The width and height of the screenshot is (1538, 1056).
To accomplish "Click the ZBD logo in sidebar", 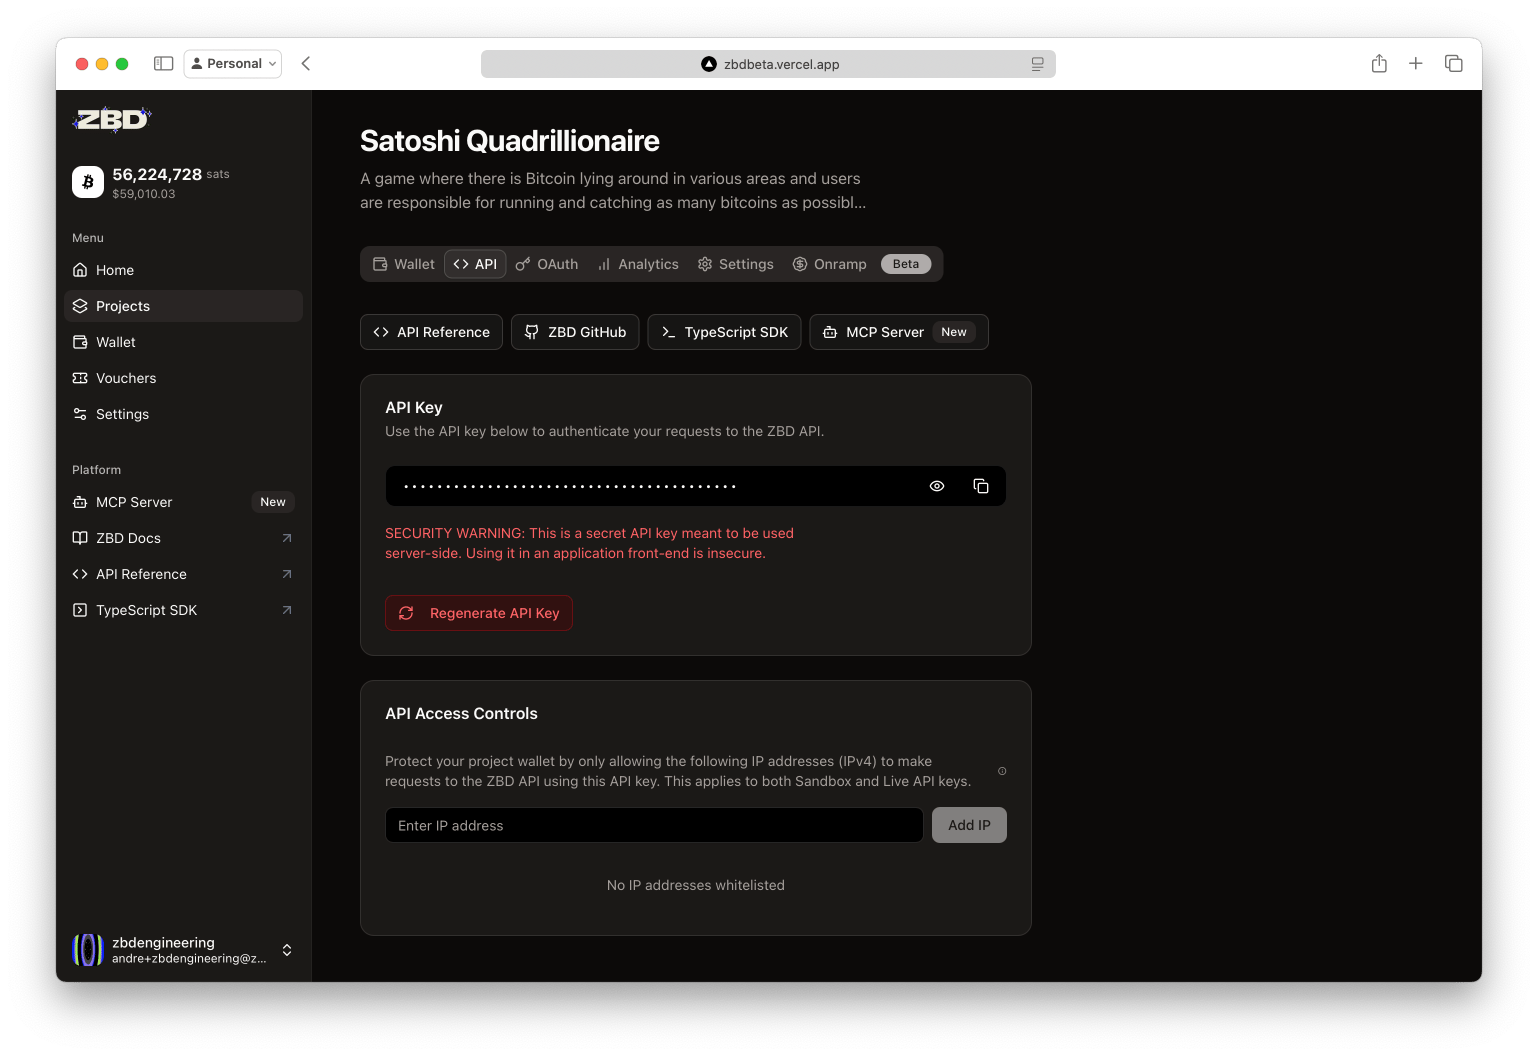I will pyautogui.click(x=111, y=120).
